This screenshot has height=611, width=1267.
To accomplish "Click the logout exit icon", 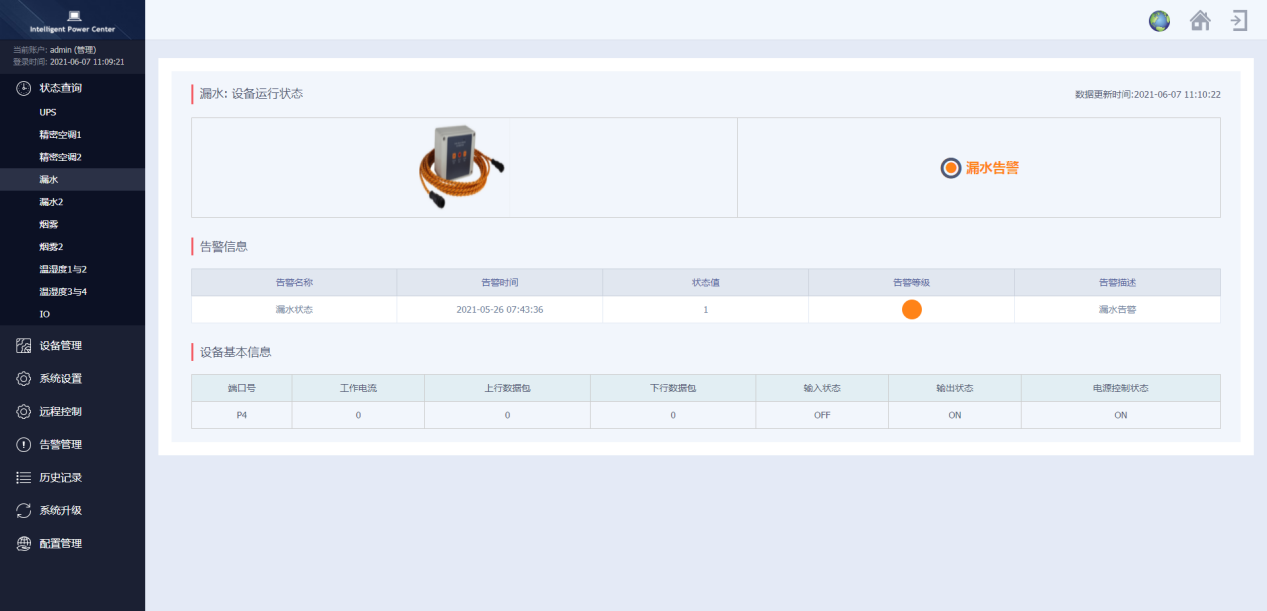I will (x=1239, y=21).
